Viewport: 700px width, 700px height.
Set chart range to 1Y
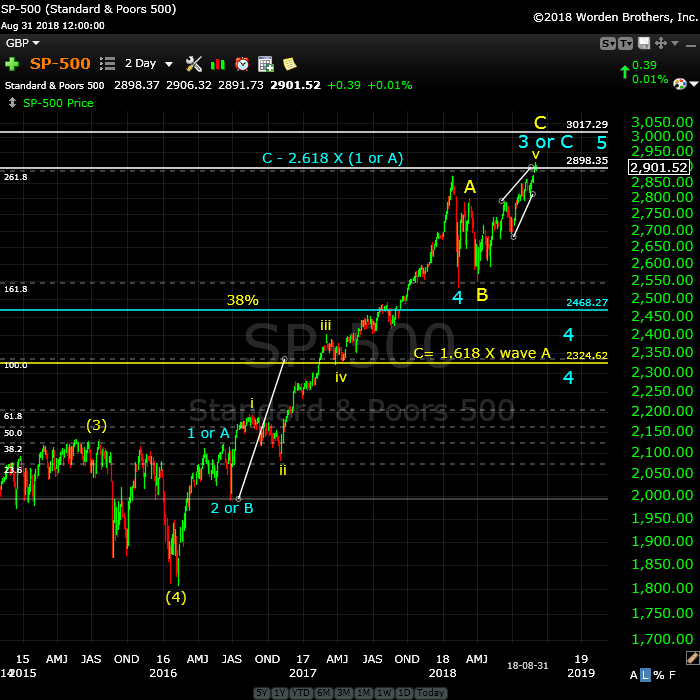(280, 693)
